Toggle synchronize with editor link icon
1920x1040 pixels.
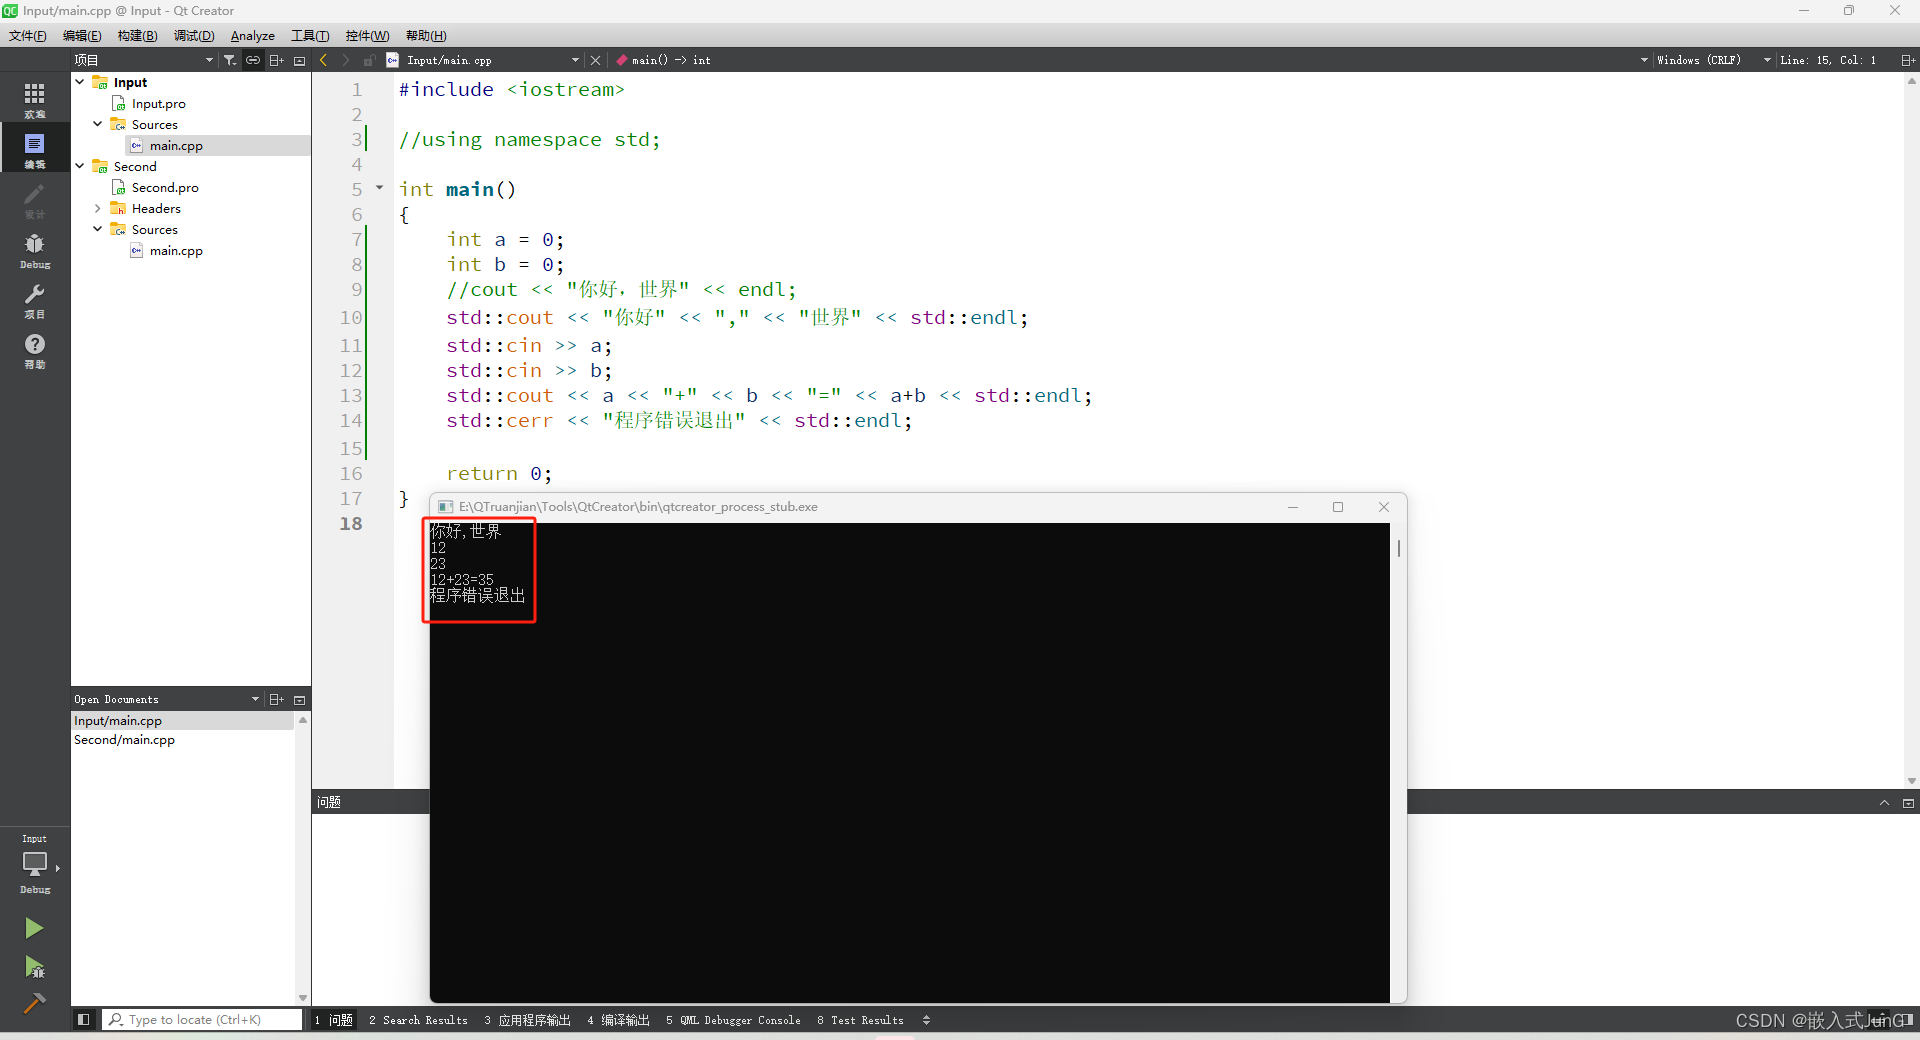tap(253, 60)
